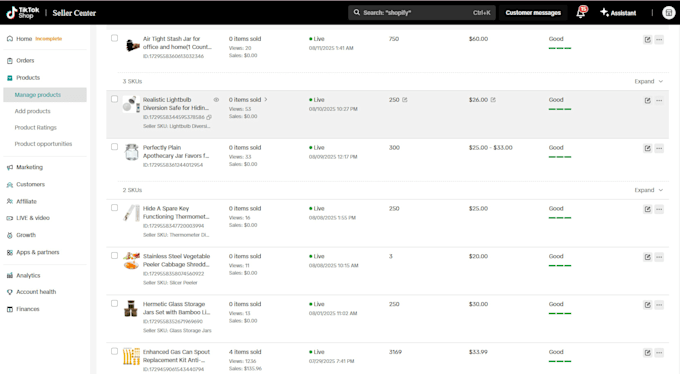
Task: Click Good quality indicator of Gas Can Spout
Action: (x=559, y=356)
